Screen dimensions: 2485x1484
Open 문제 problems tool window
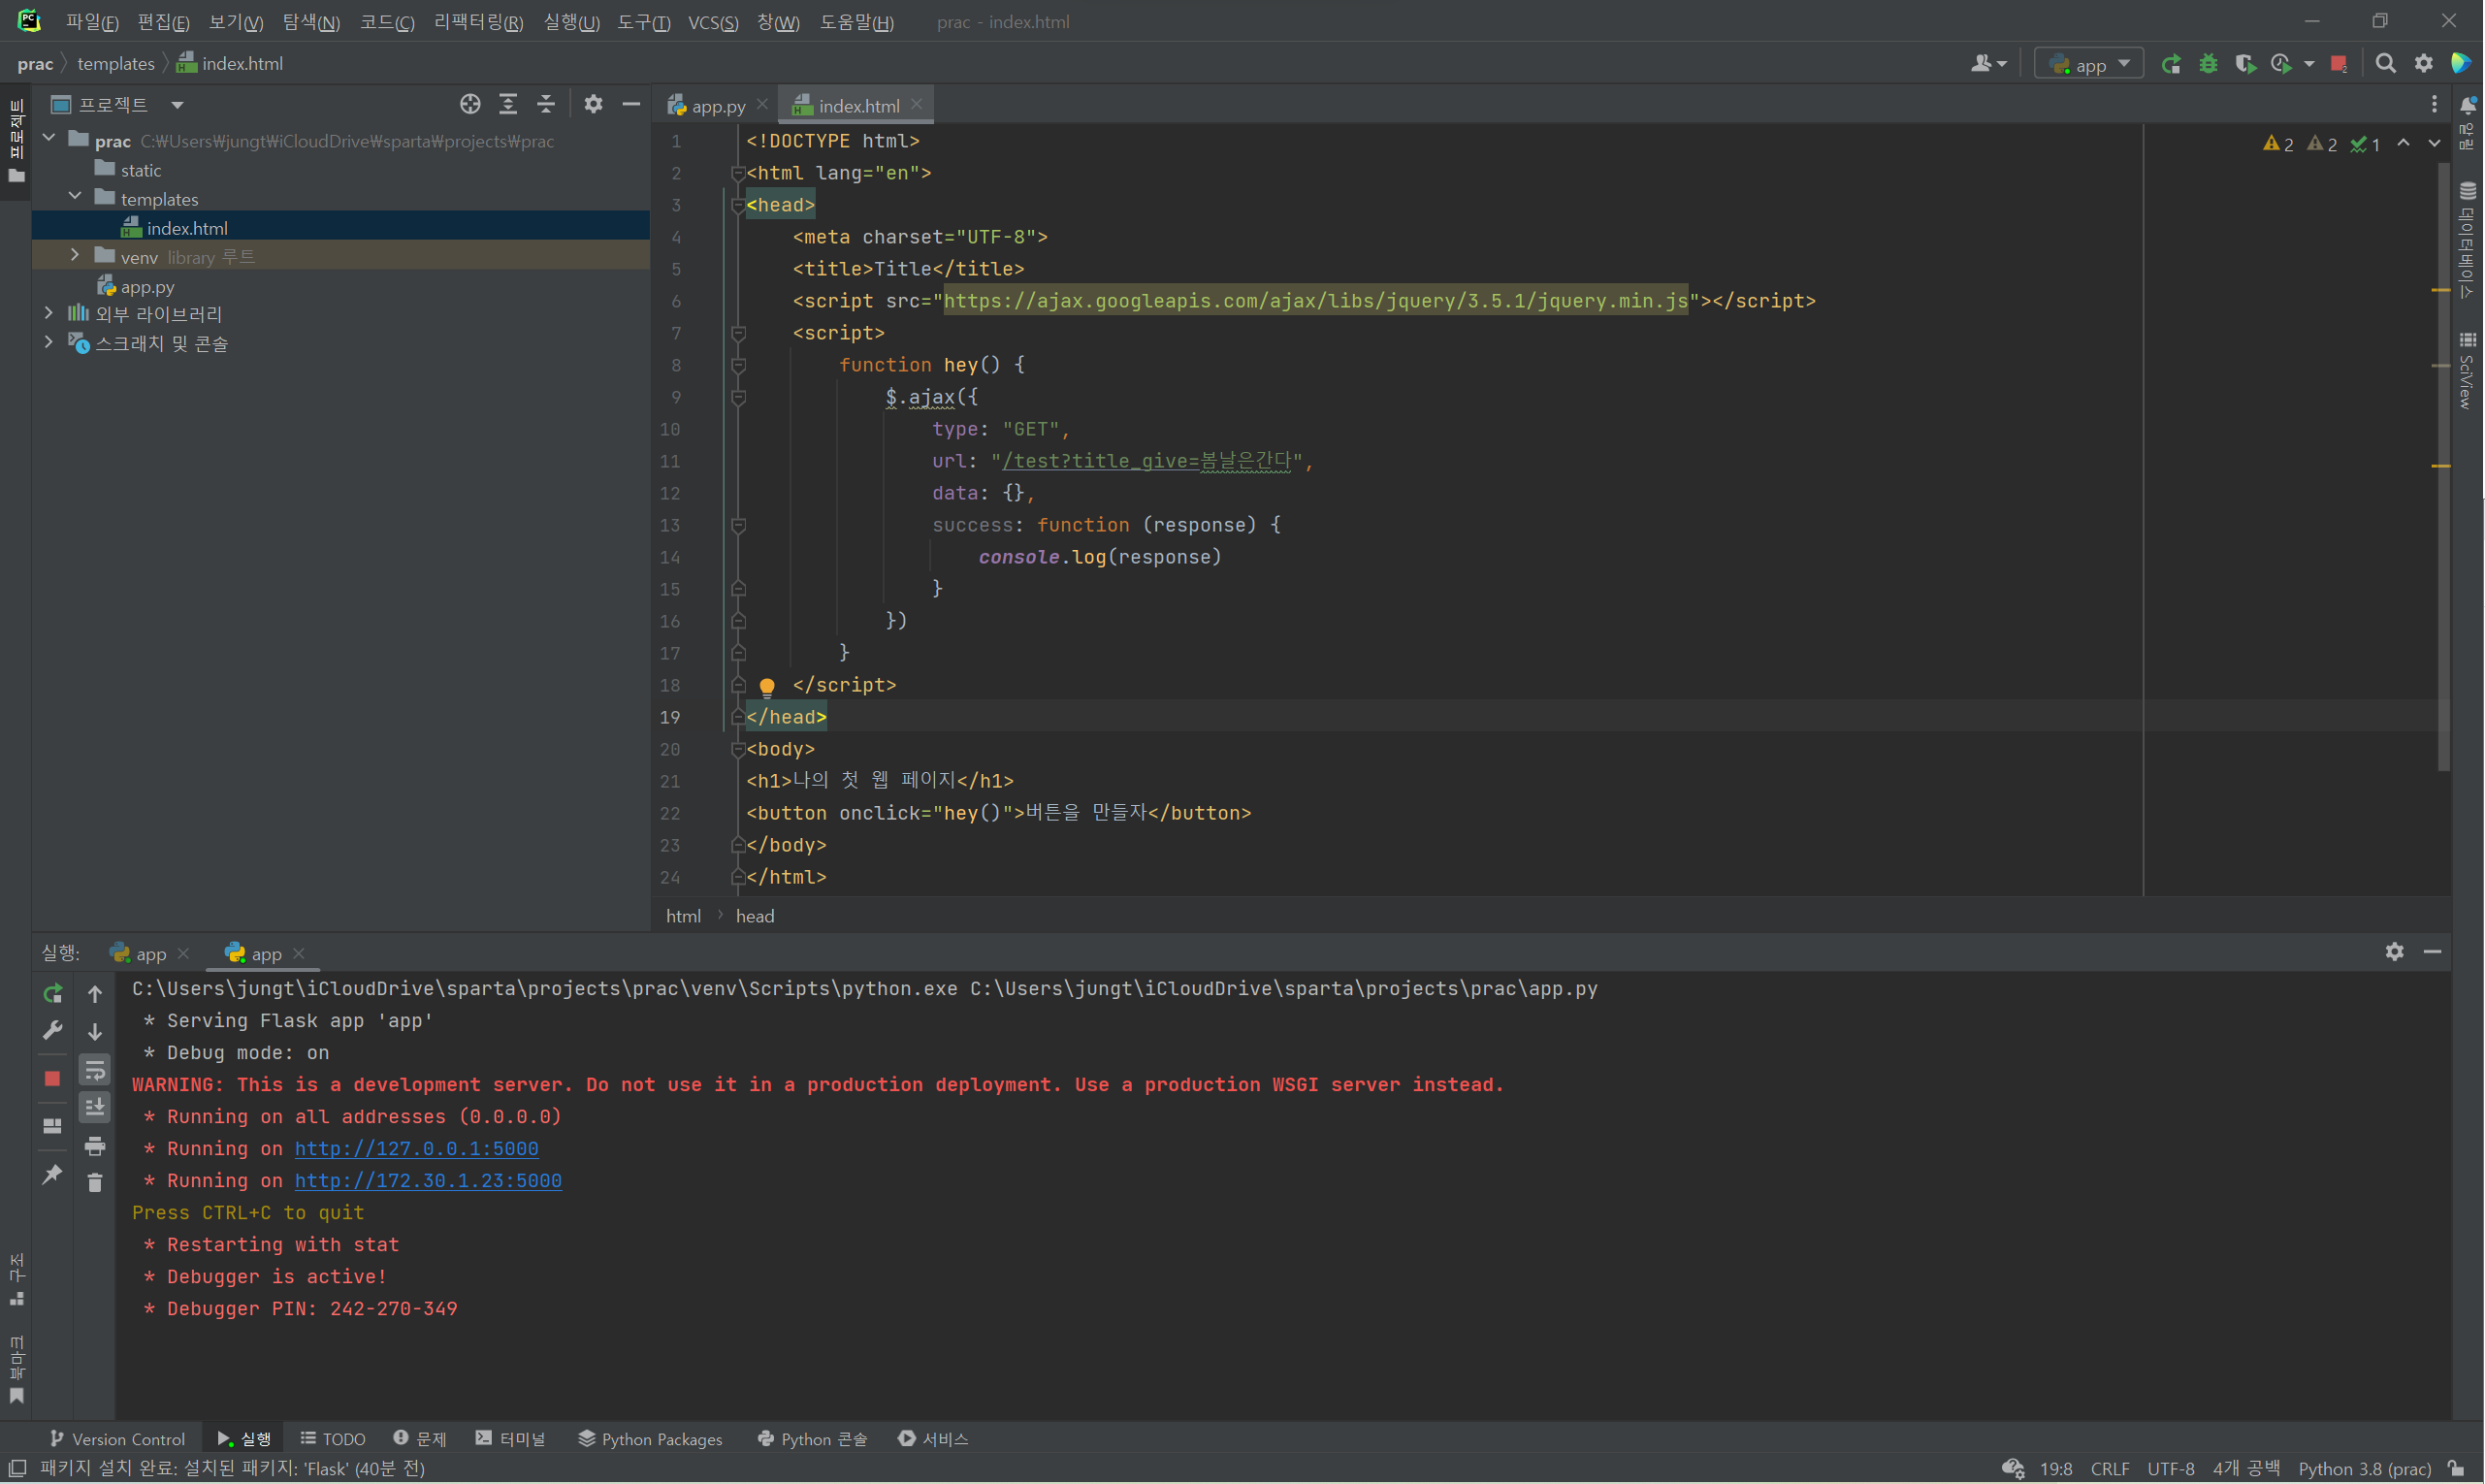[x=420, y=1439]
